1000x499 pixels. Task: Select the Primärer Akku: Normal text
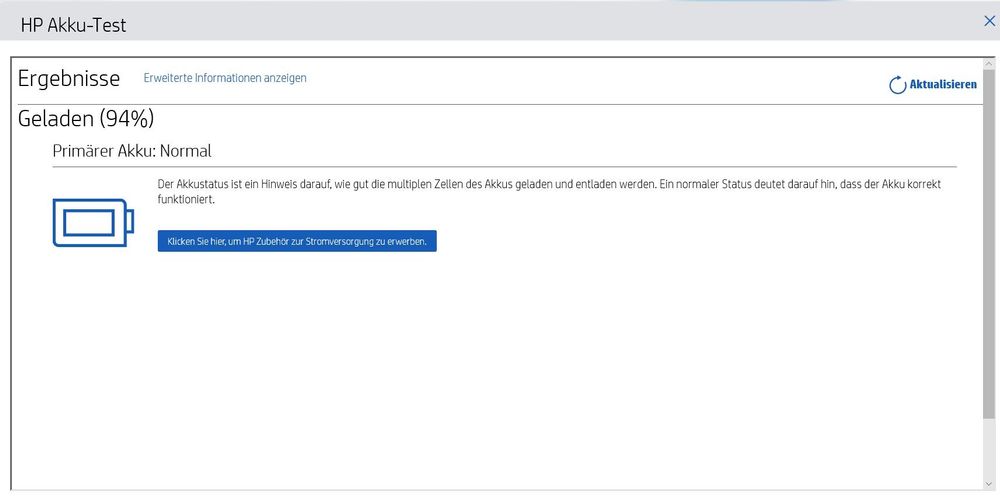pos(132,151)
